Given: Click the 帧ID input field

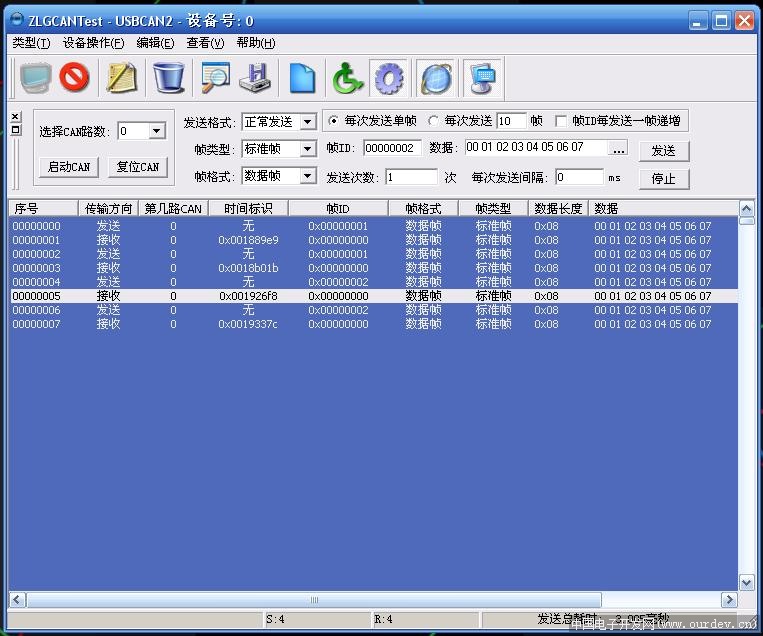Looking at the screenshot, I should [x=392, y=148].
